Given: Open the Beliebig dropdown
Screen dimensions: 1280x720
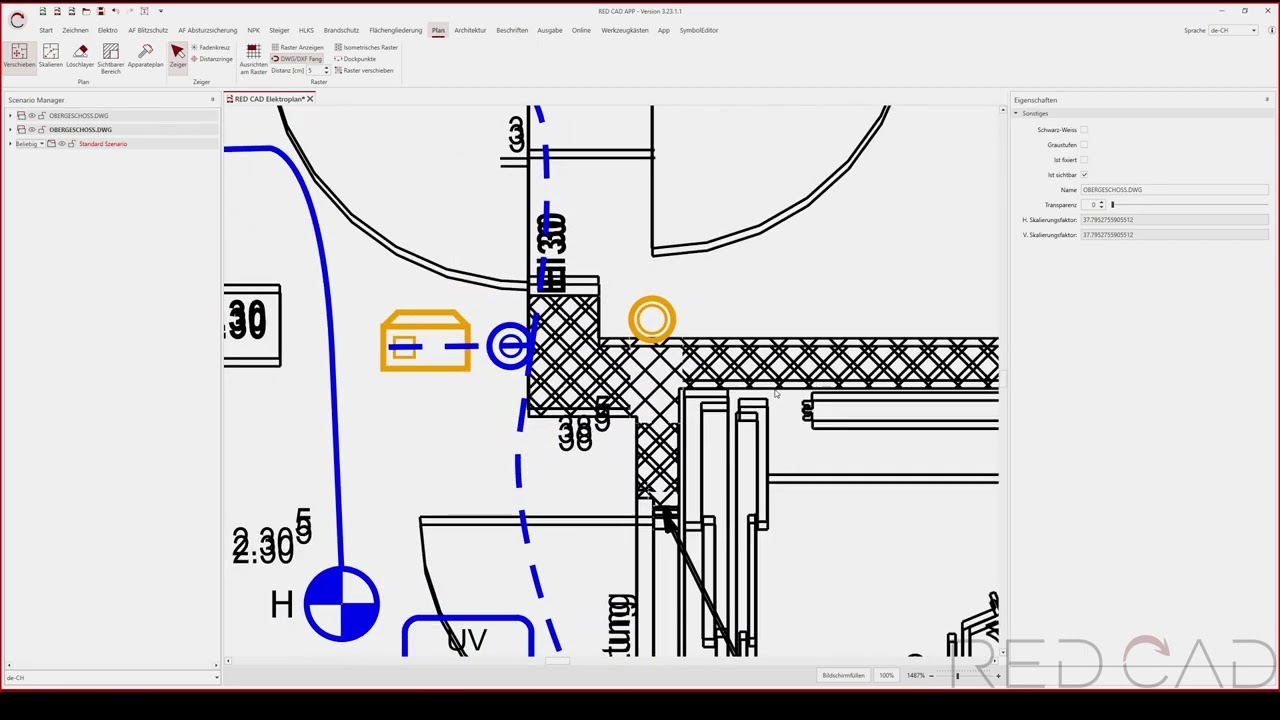Looking at the screenshot, I should pyautogui.click(x=30, y=144).
